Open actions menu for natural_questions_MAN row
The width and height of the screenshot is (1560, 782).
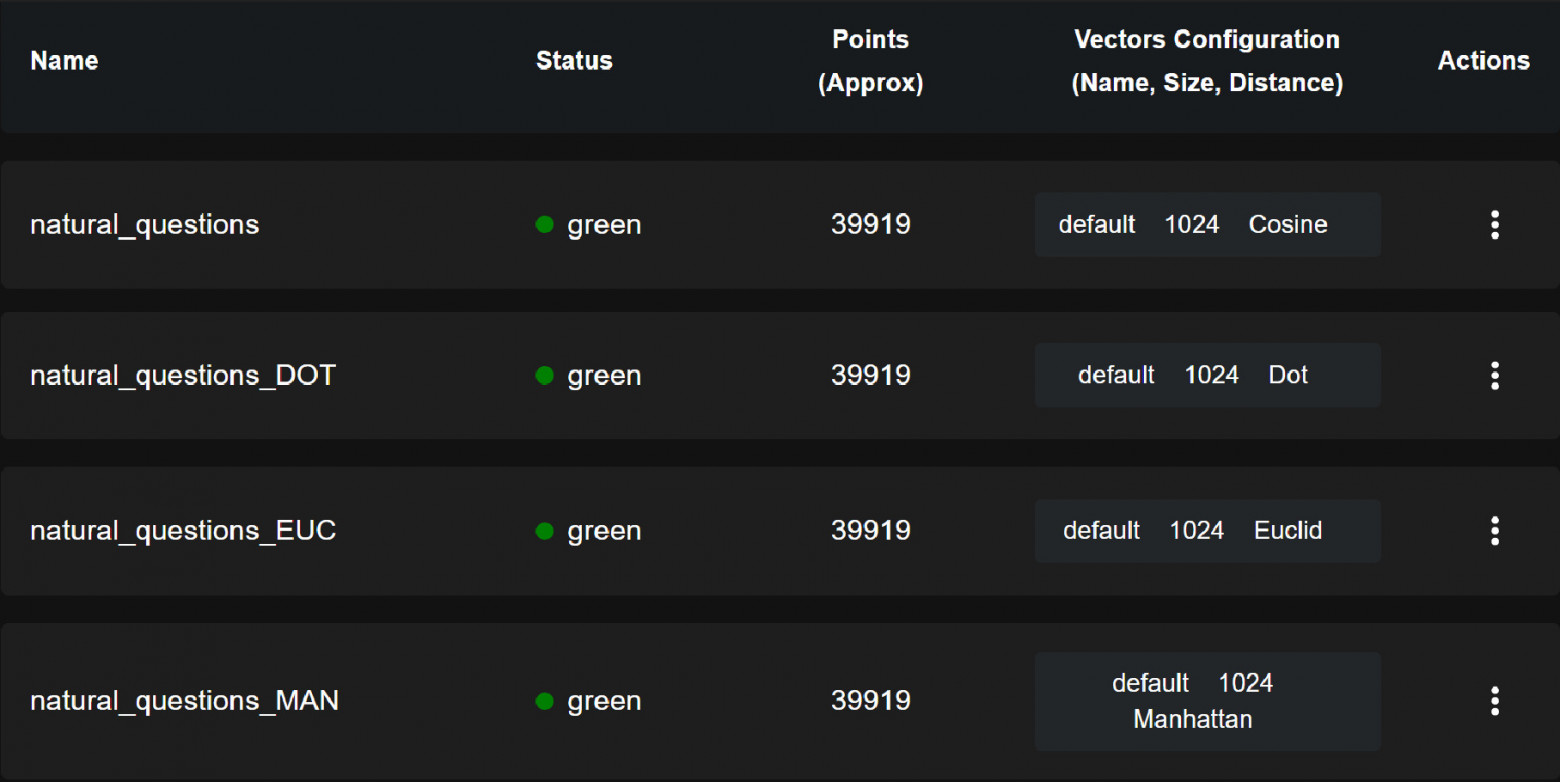(1494, 701)
